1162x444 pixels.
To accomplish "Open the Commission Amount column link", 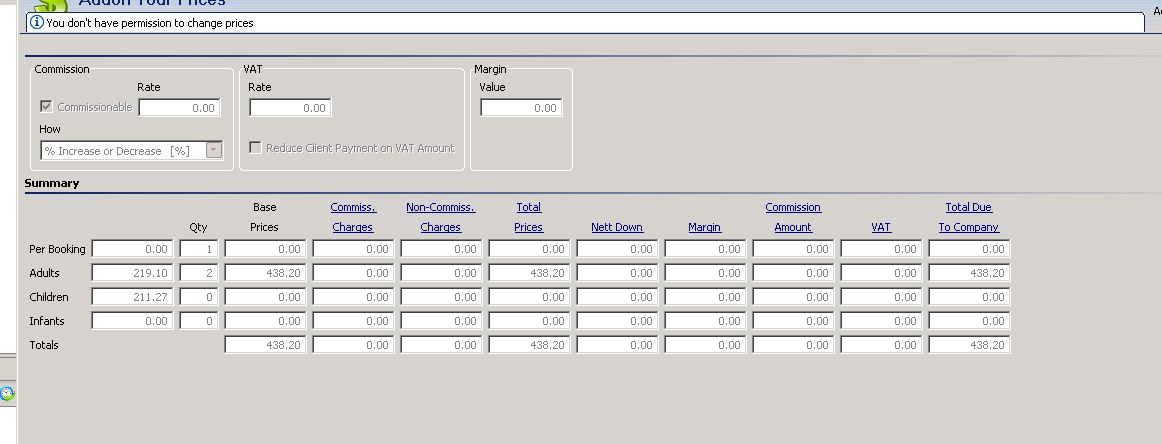I will (793, 217).
